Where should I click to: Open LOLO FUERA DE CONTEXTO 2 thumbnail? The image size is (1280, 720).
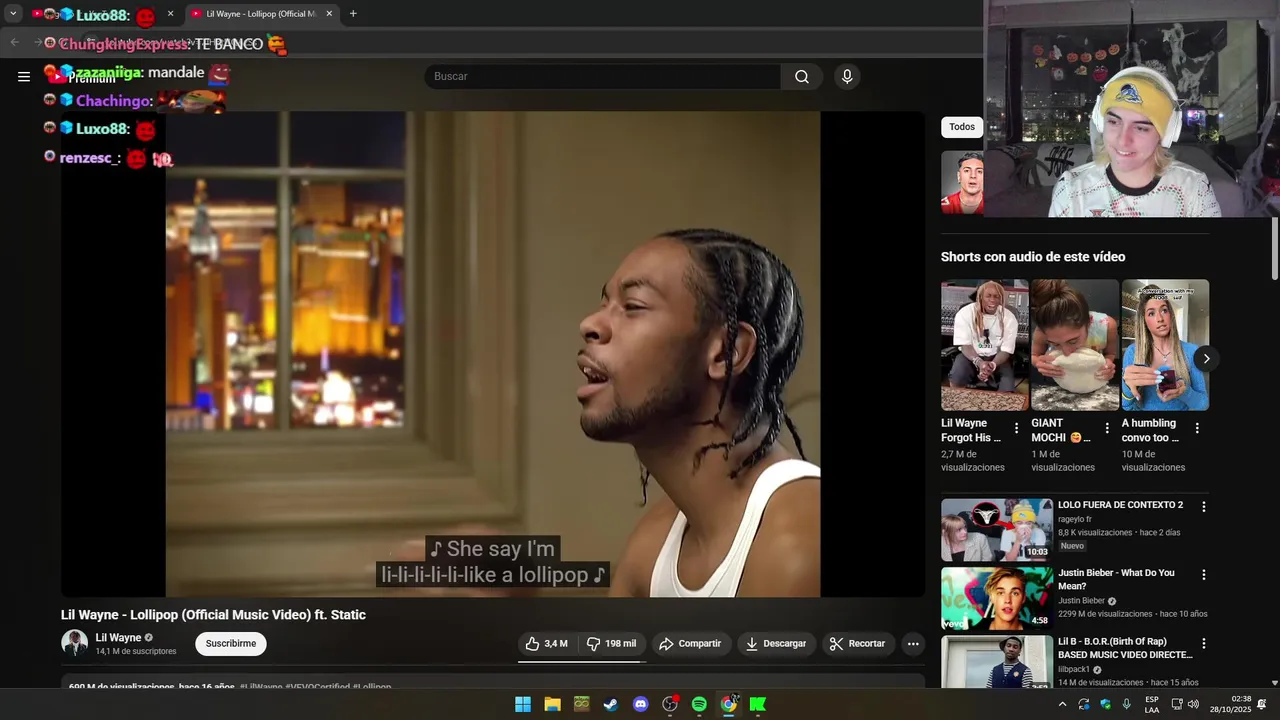[x=997, y=530]
